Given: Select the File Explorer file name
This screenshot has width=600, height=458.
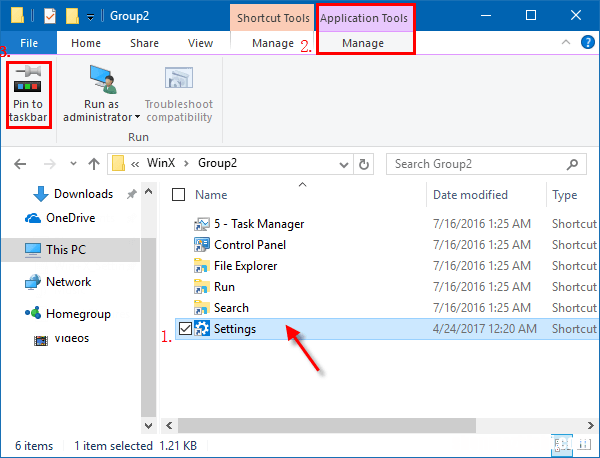Looking at the screenshot, I should click(x=245, y=266).
